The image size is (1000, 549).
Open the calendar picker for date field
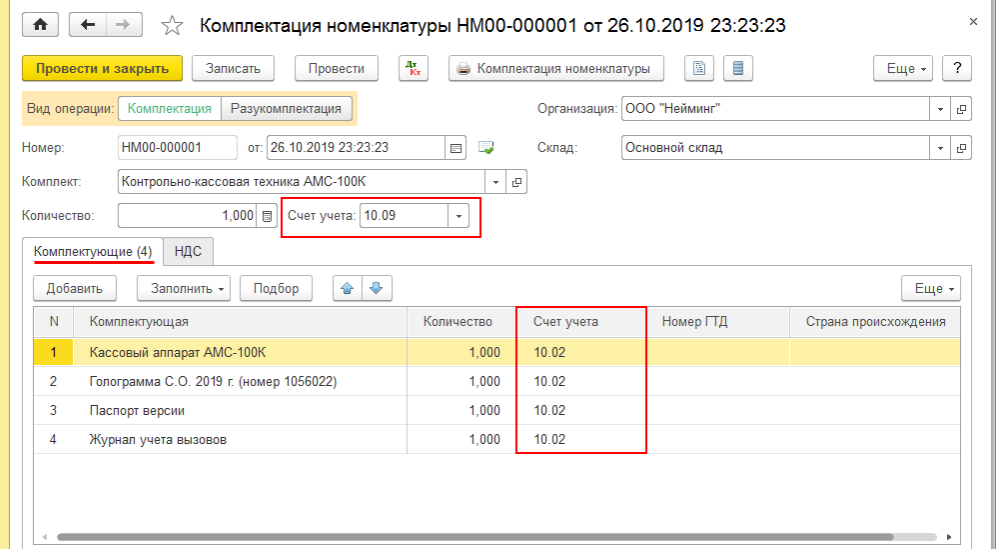tap(456, 148)
